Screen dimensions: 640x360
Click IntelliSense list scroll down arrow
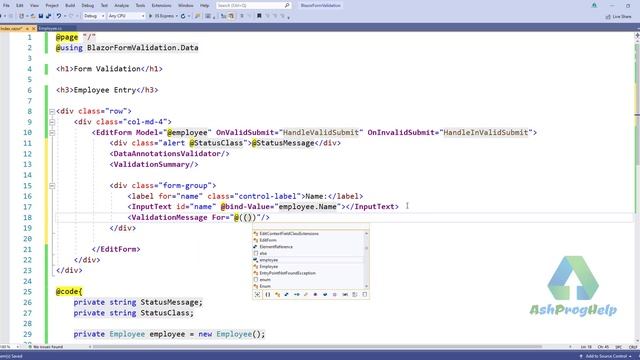pos(366,287)
